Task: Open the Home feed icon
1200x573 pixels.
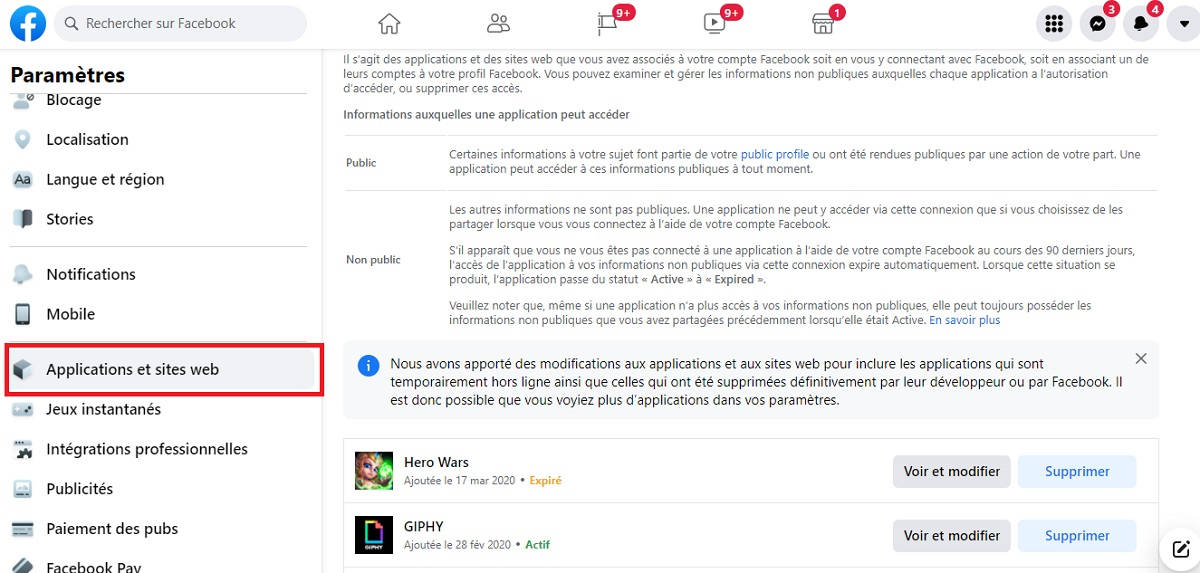Action: click(389, 23)
